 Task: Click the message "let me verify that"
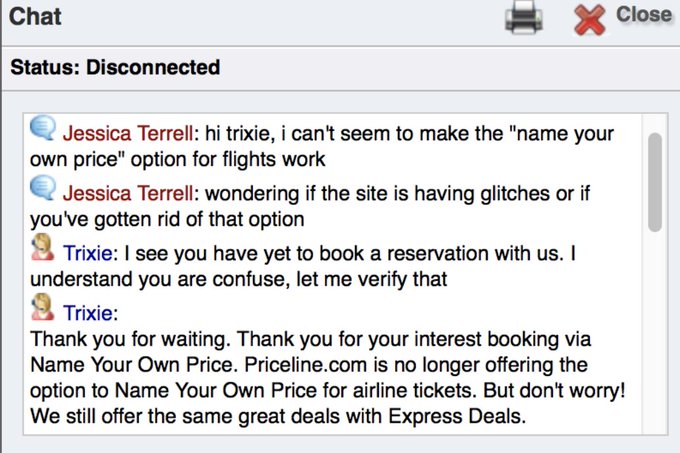[371, 279]
